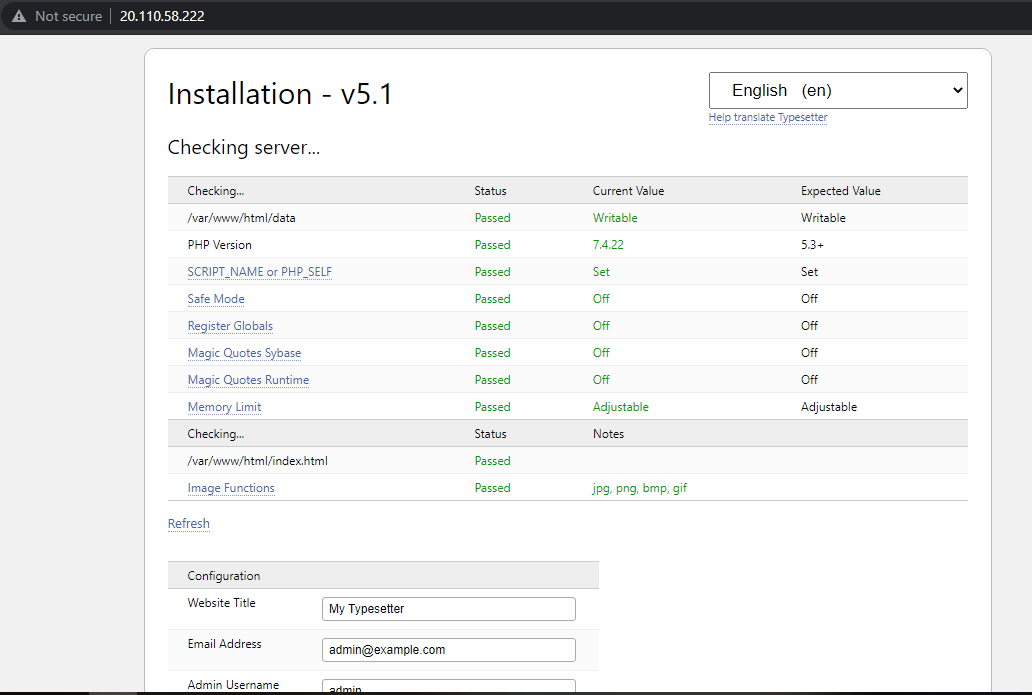Screen dimensions: 1032x695
Task: Click the Installation - v5.1 heading
Action: coord(280,94)
